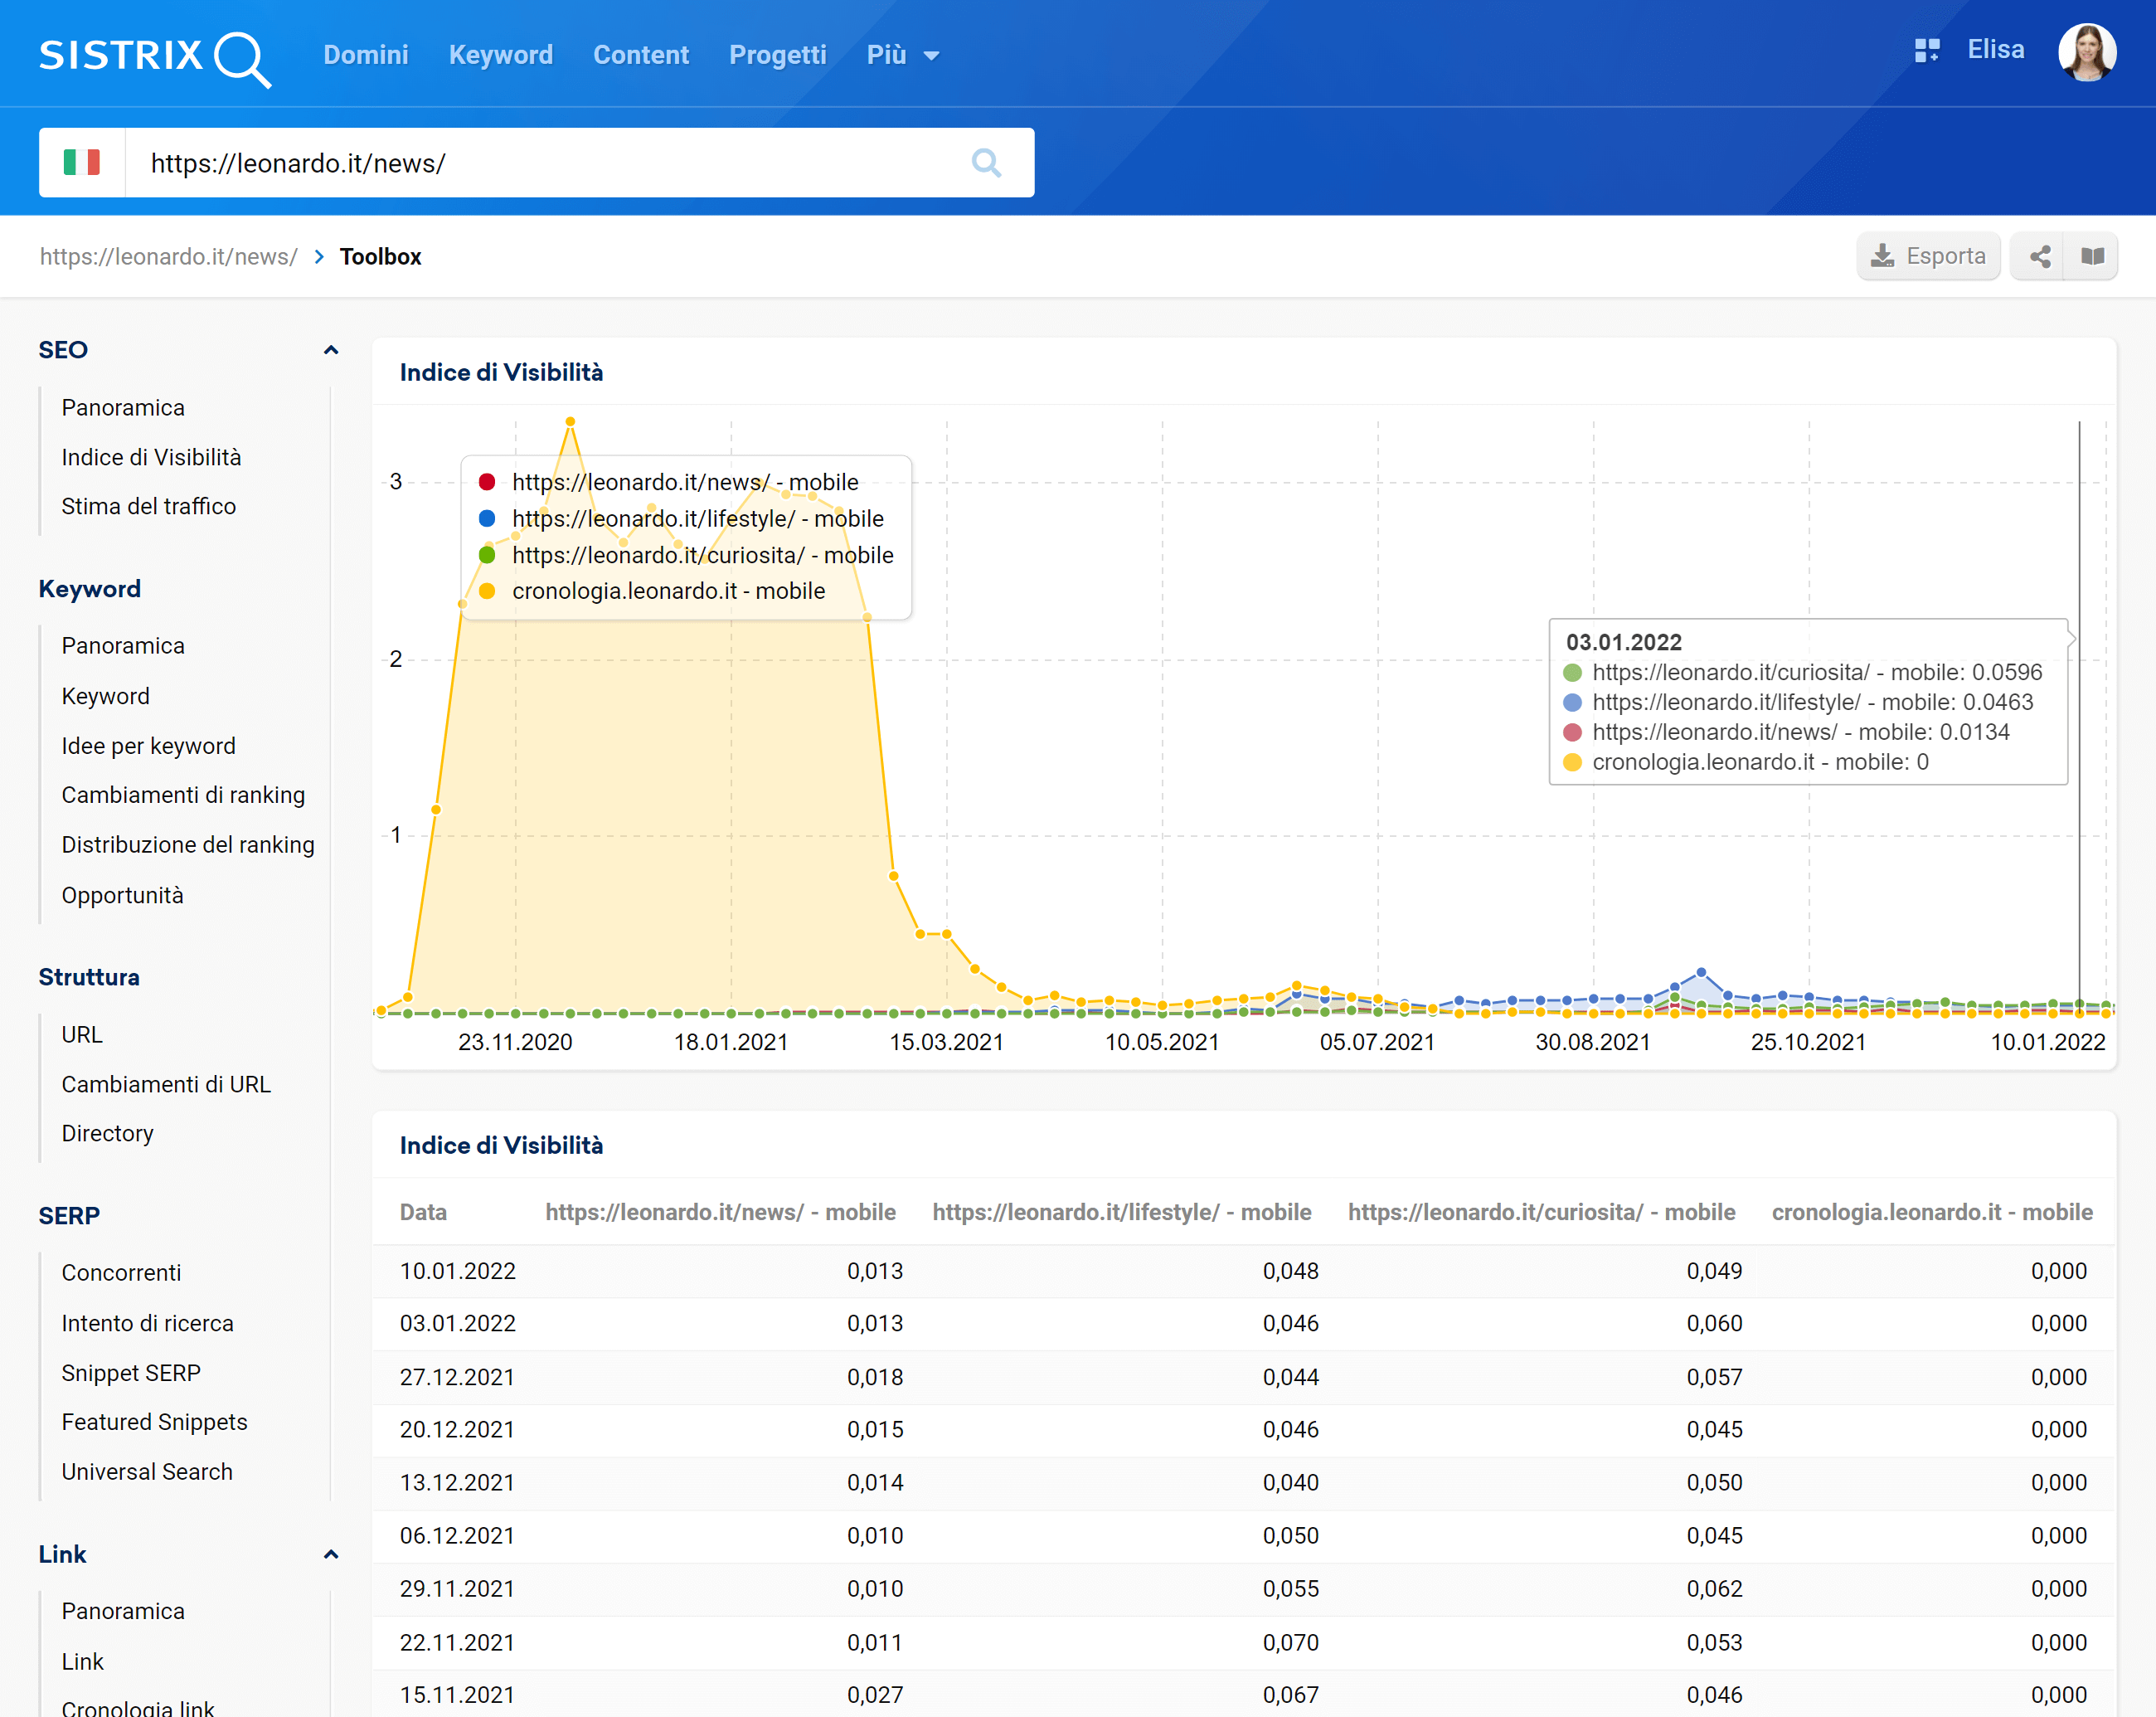Viewport: 2156px width, 1717px height.
Task: Select the 10.01.2022 table row date
Action: coord(457,1271)
